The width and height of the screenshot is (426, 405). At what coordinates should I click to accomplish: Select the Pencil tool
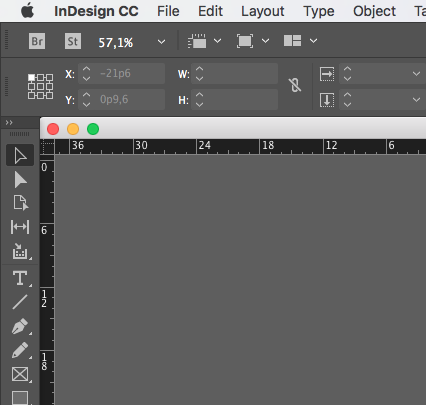click(20, 350)
